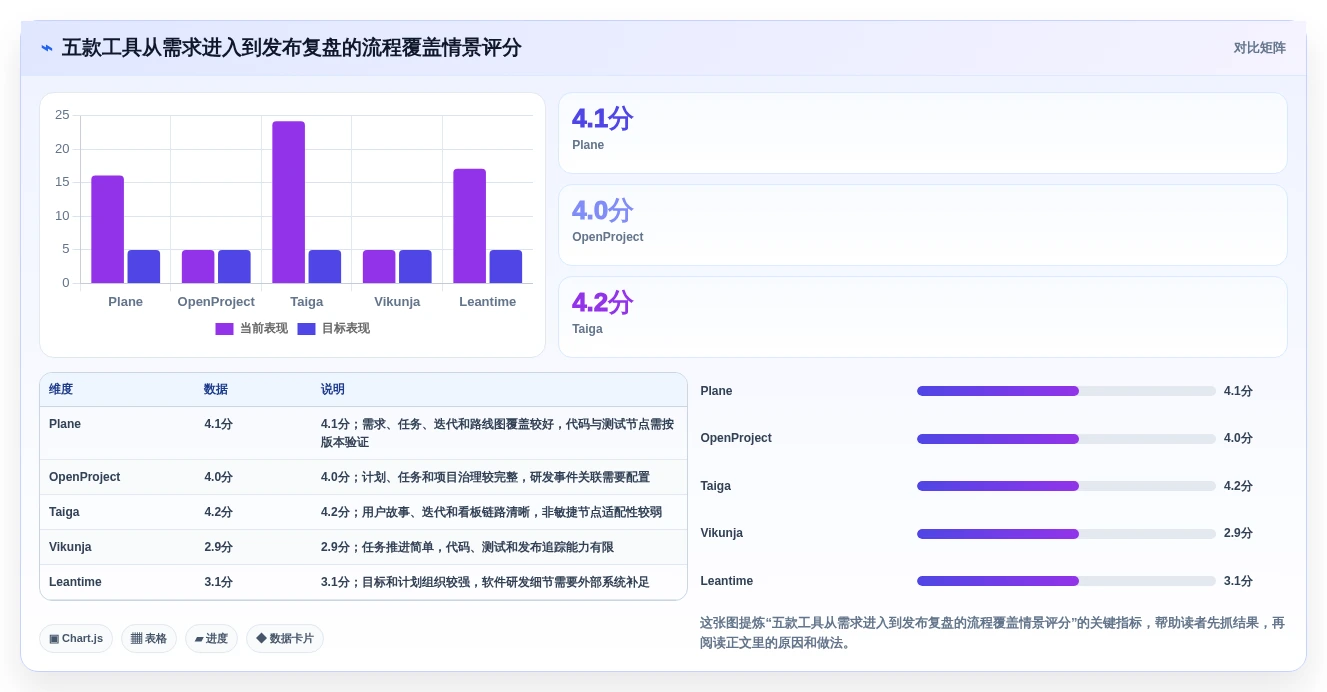Click the Plane progress bar
The image size is (1327, 692).
[1066, 391]
